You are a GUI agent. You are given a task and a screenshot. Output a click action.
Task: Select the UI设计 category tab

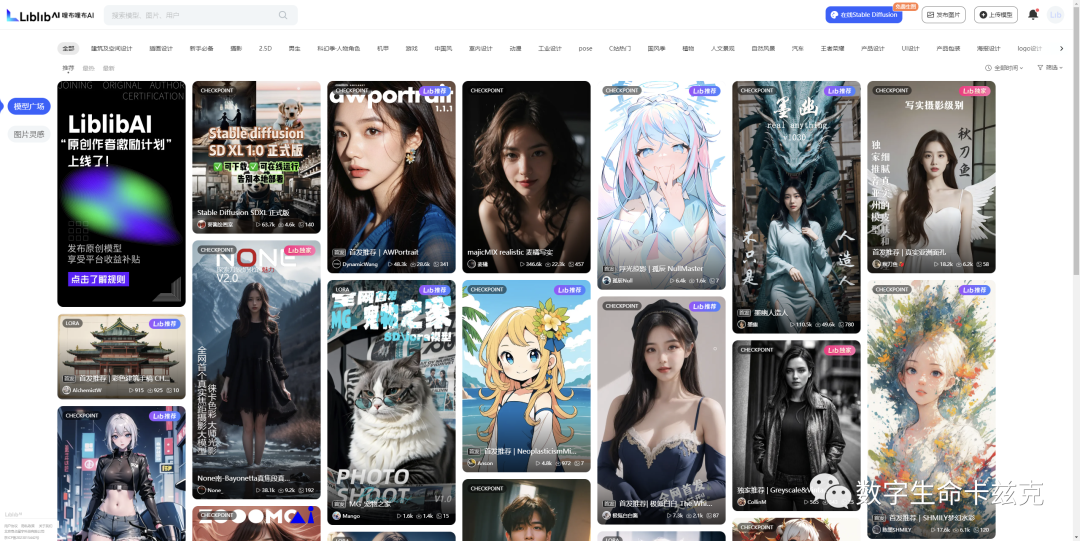pyautogui.click(x=911, y=48)
